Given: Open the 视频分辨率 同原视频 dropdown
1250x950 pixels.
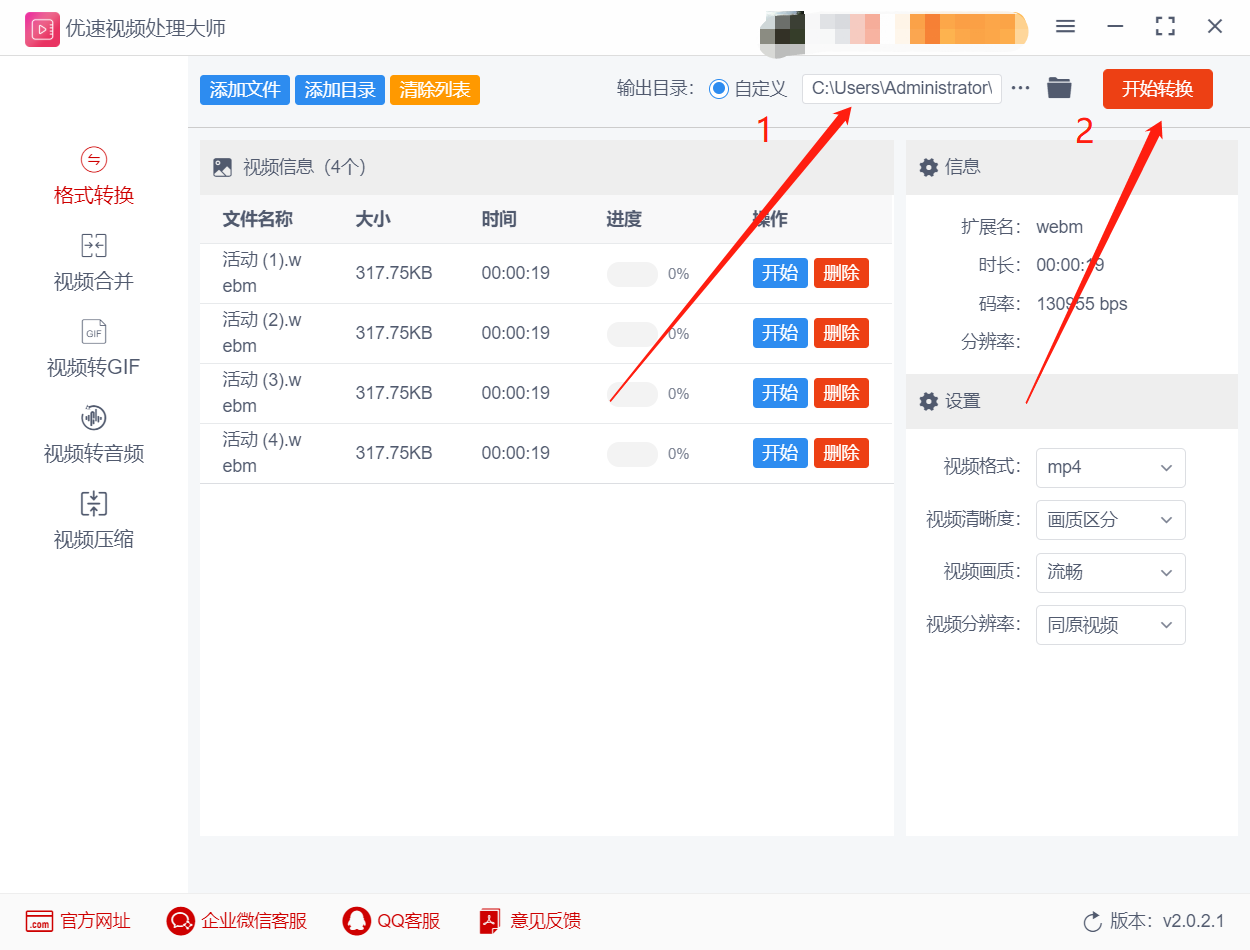Looking at the screenshot, I should (1110, 625).
